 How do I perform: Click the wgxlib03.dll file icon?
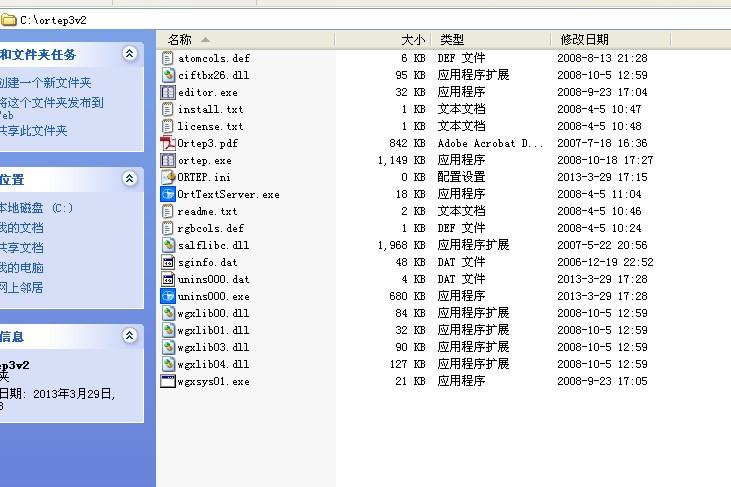click(167, 347)
